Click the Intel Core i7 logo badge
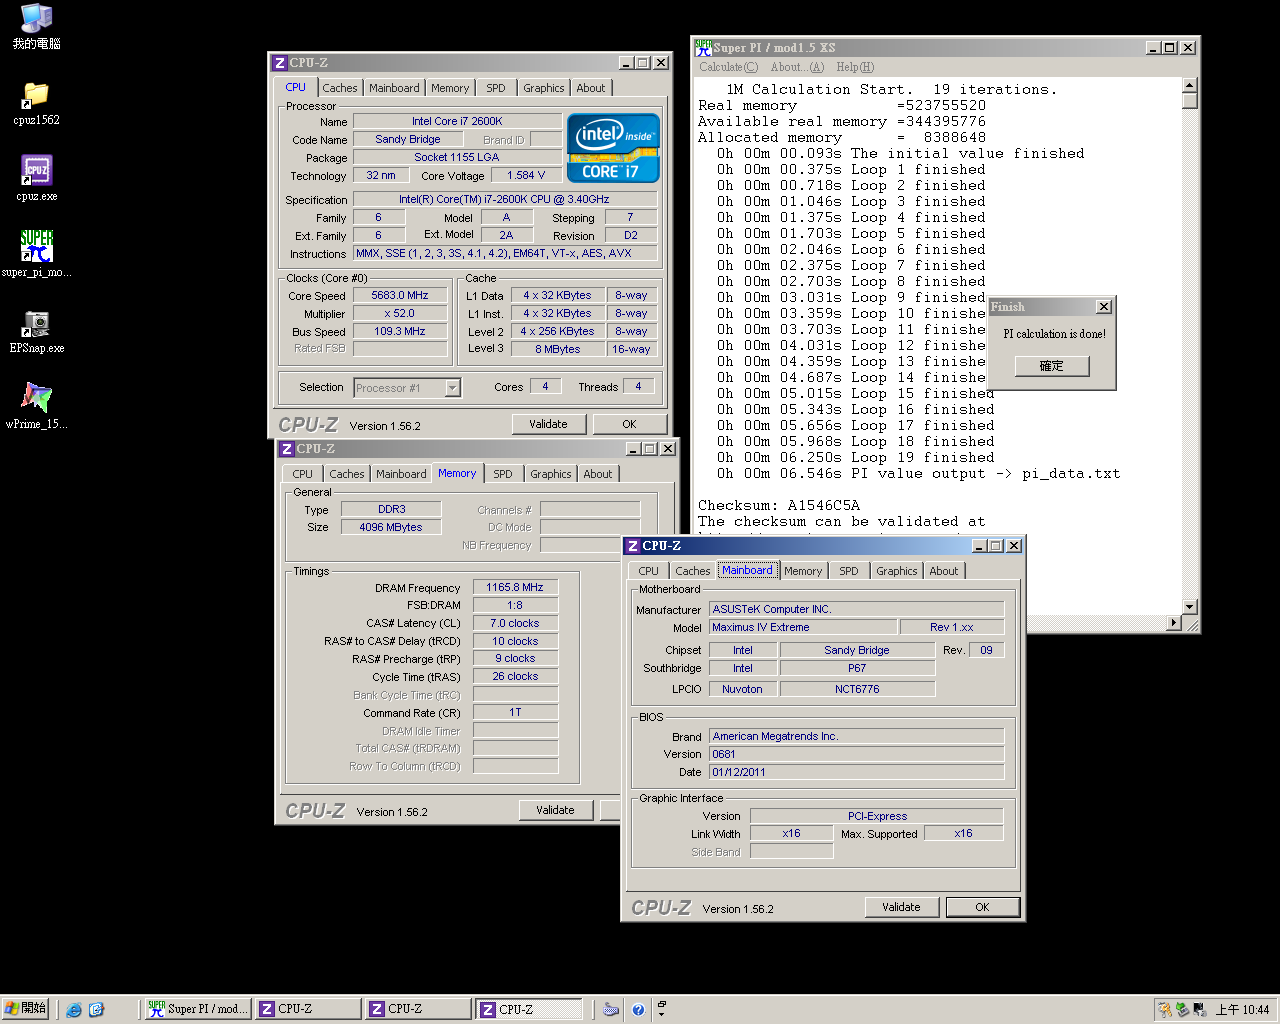 tap(613, 148)
